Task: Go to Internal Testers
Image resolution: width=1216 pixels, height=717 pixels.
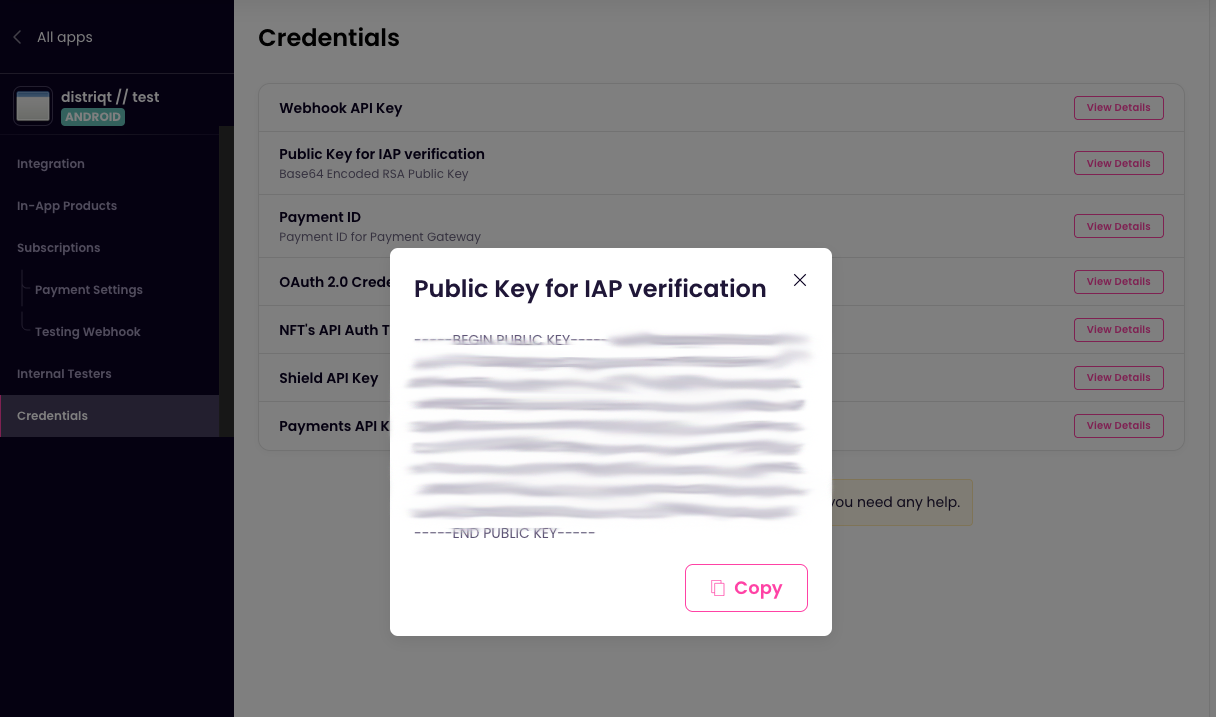Action: click(x=64, y=374)
